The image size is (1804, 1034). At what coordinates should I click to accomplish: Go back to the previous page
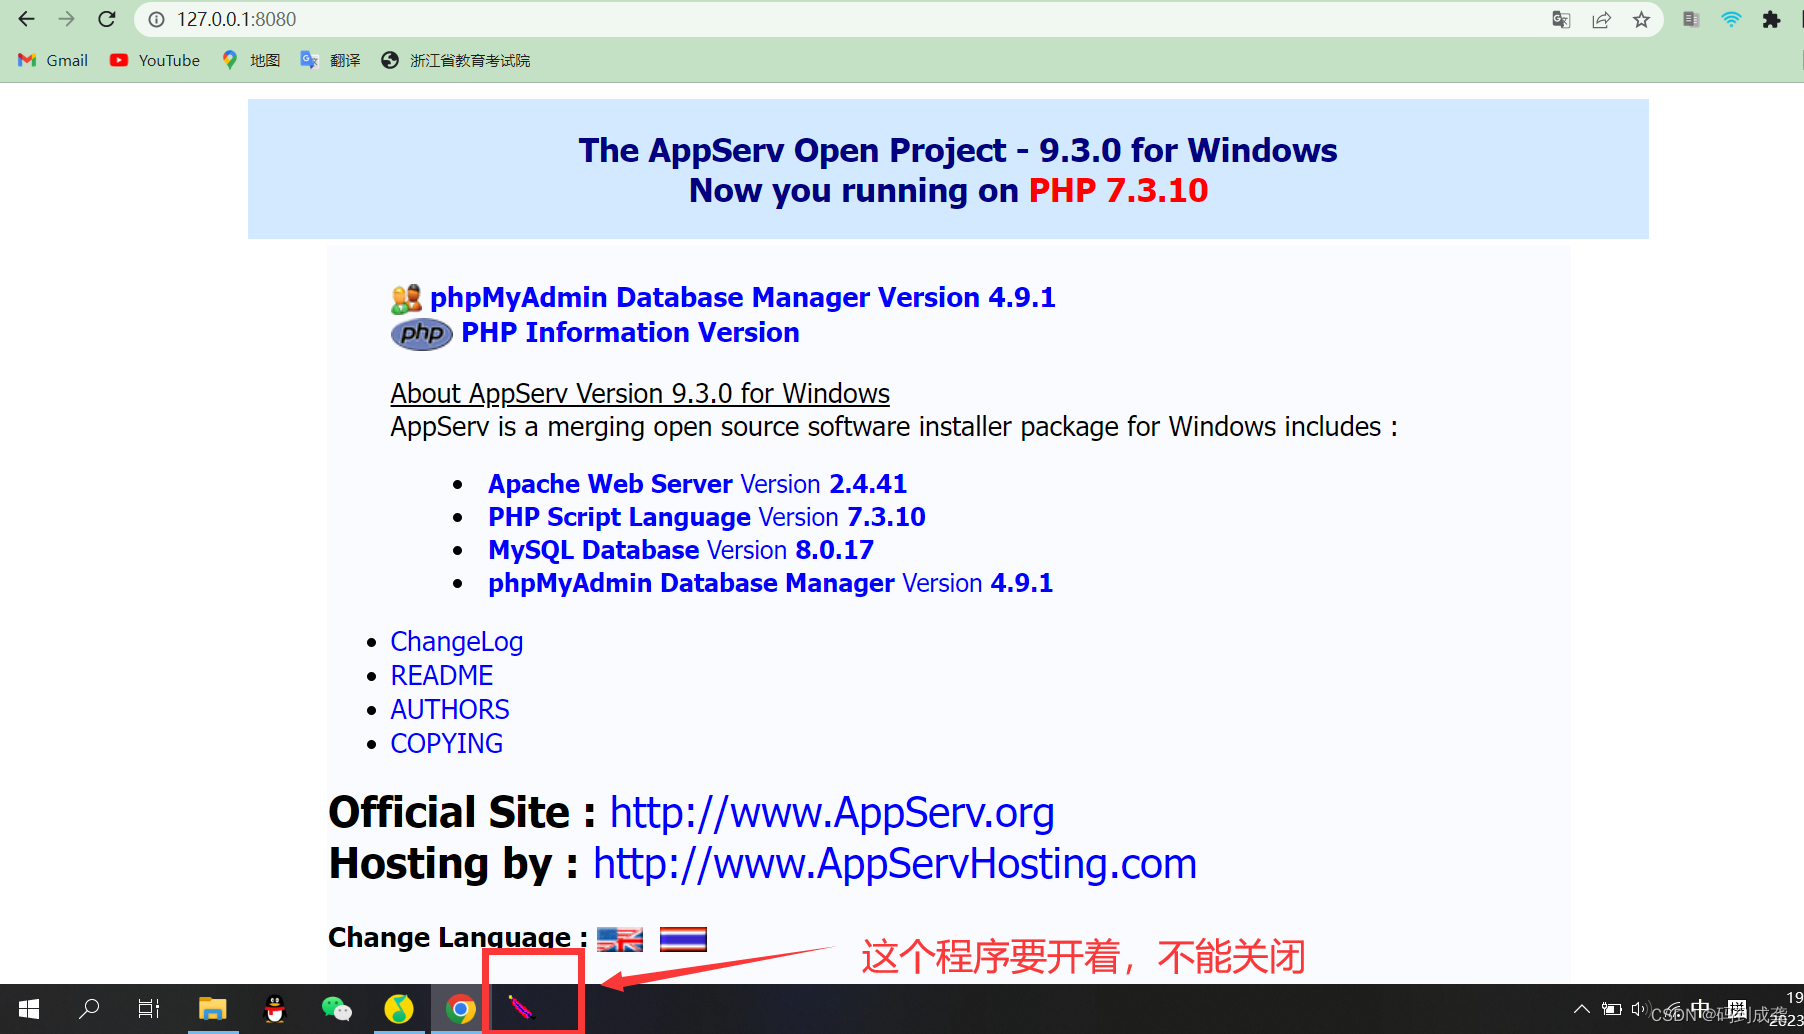pos(27,19)
